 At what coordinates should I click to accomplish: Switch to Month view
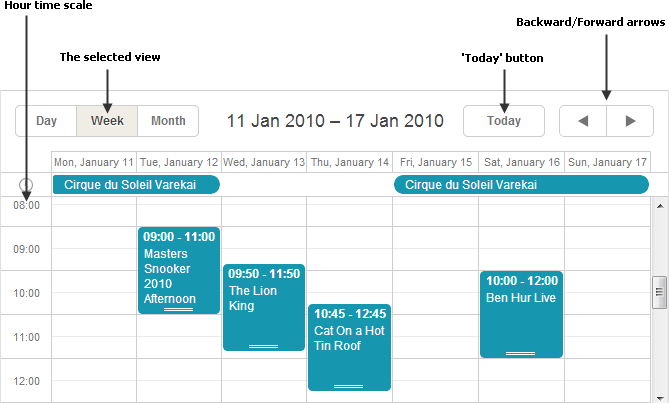coord(168,121)
